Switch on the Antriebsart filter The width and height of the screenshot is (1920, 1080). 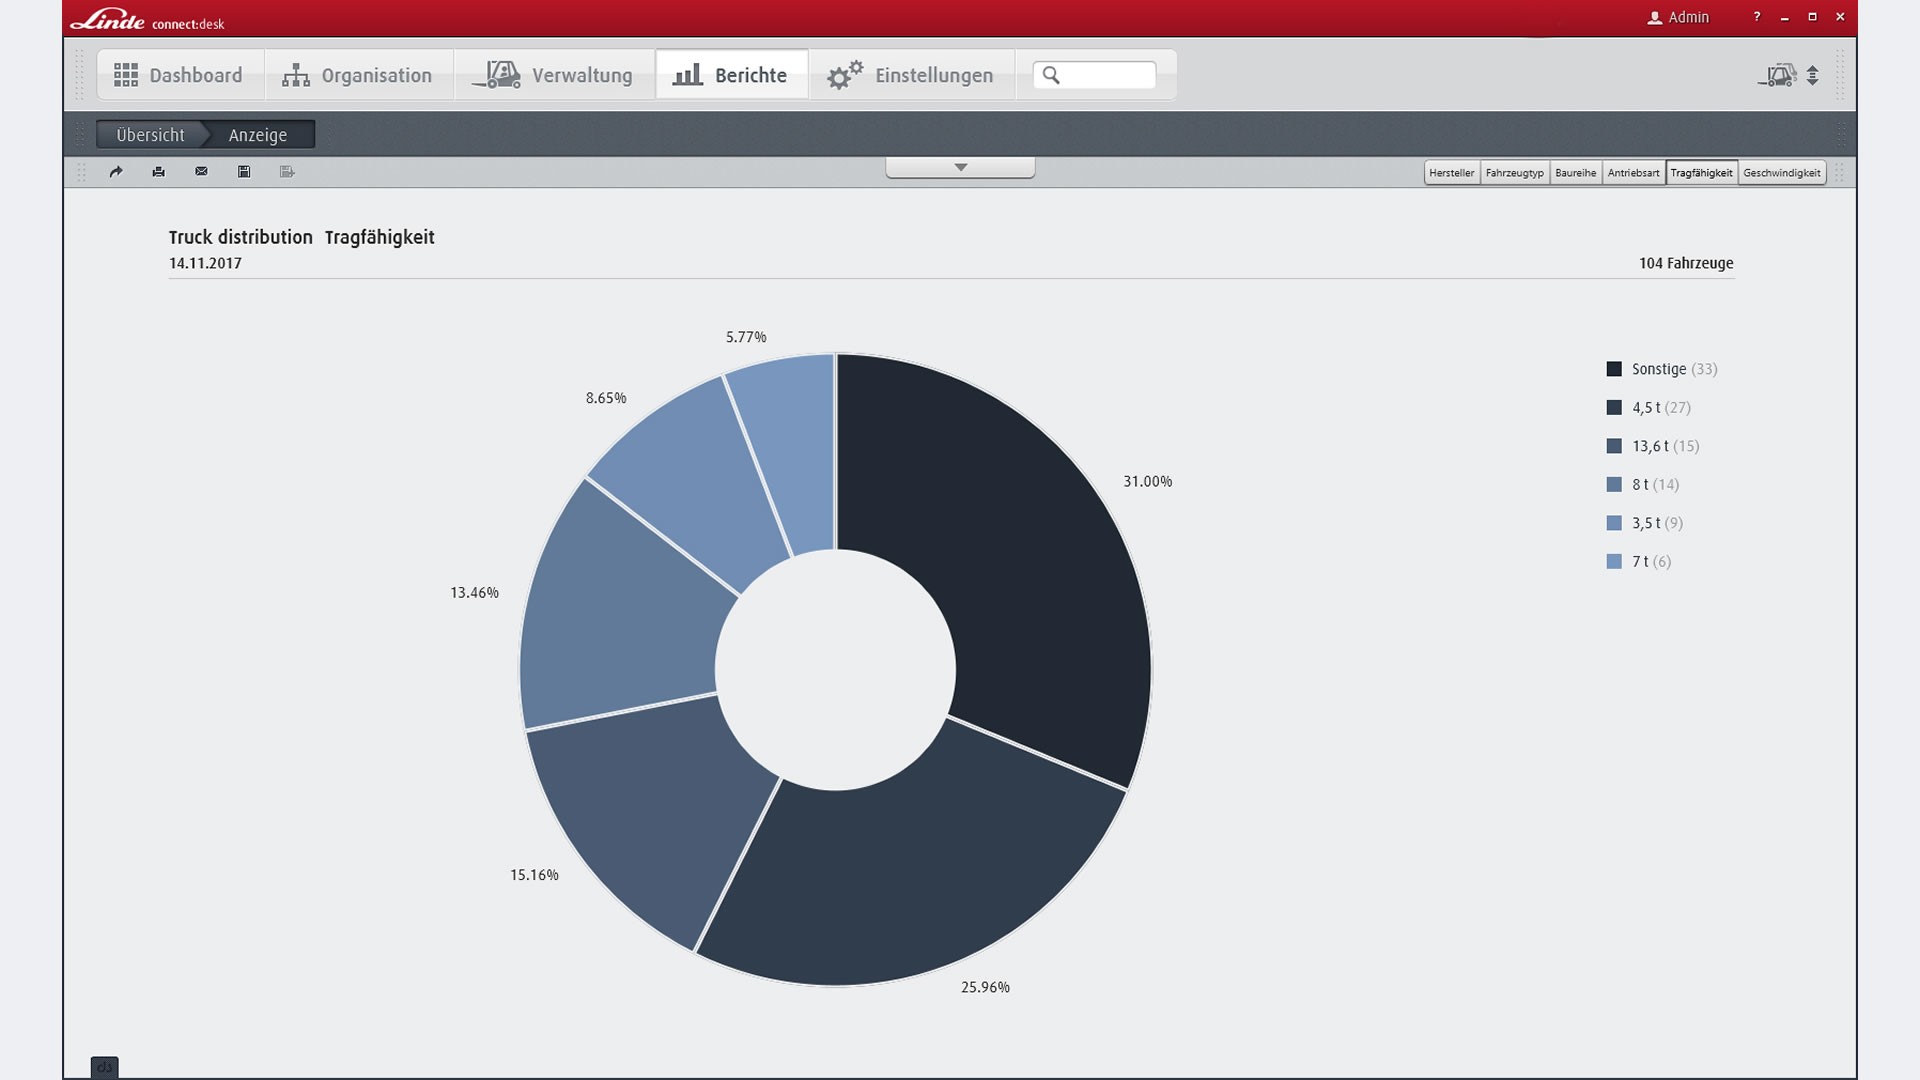coord(1634,172)
